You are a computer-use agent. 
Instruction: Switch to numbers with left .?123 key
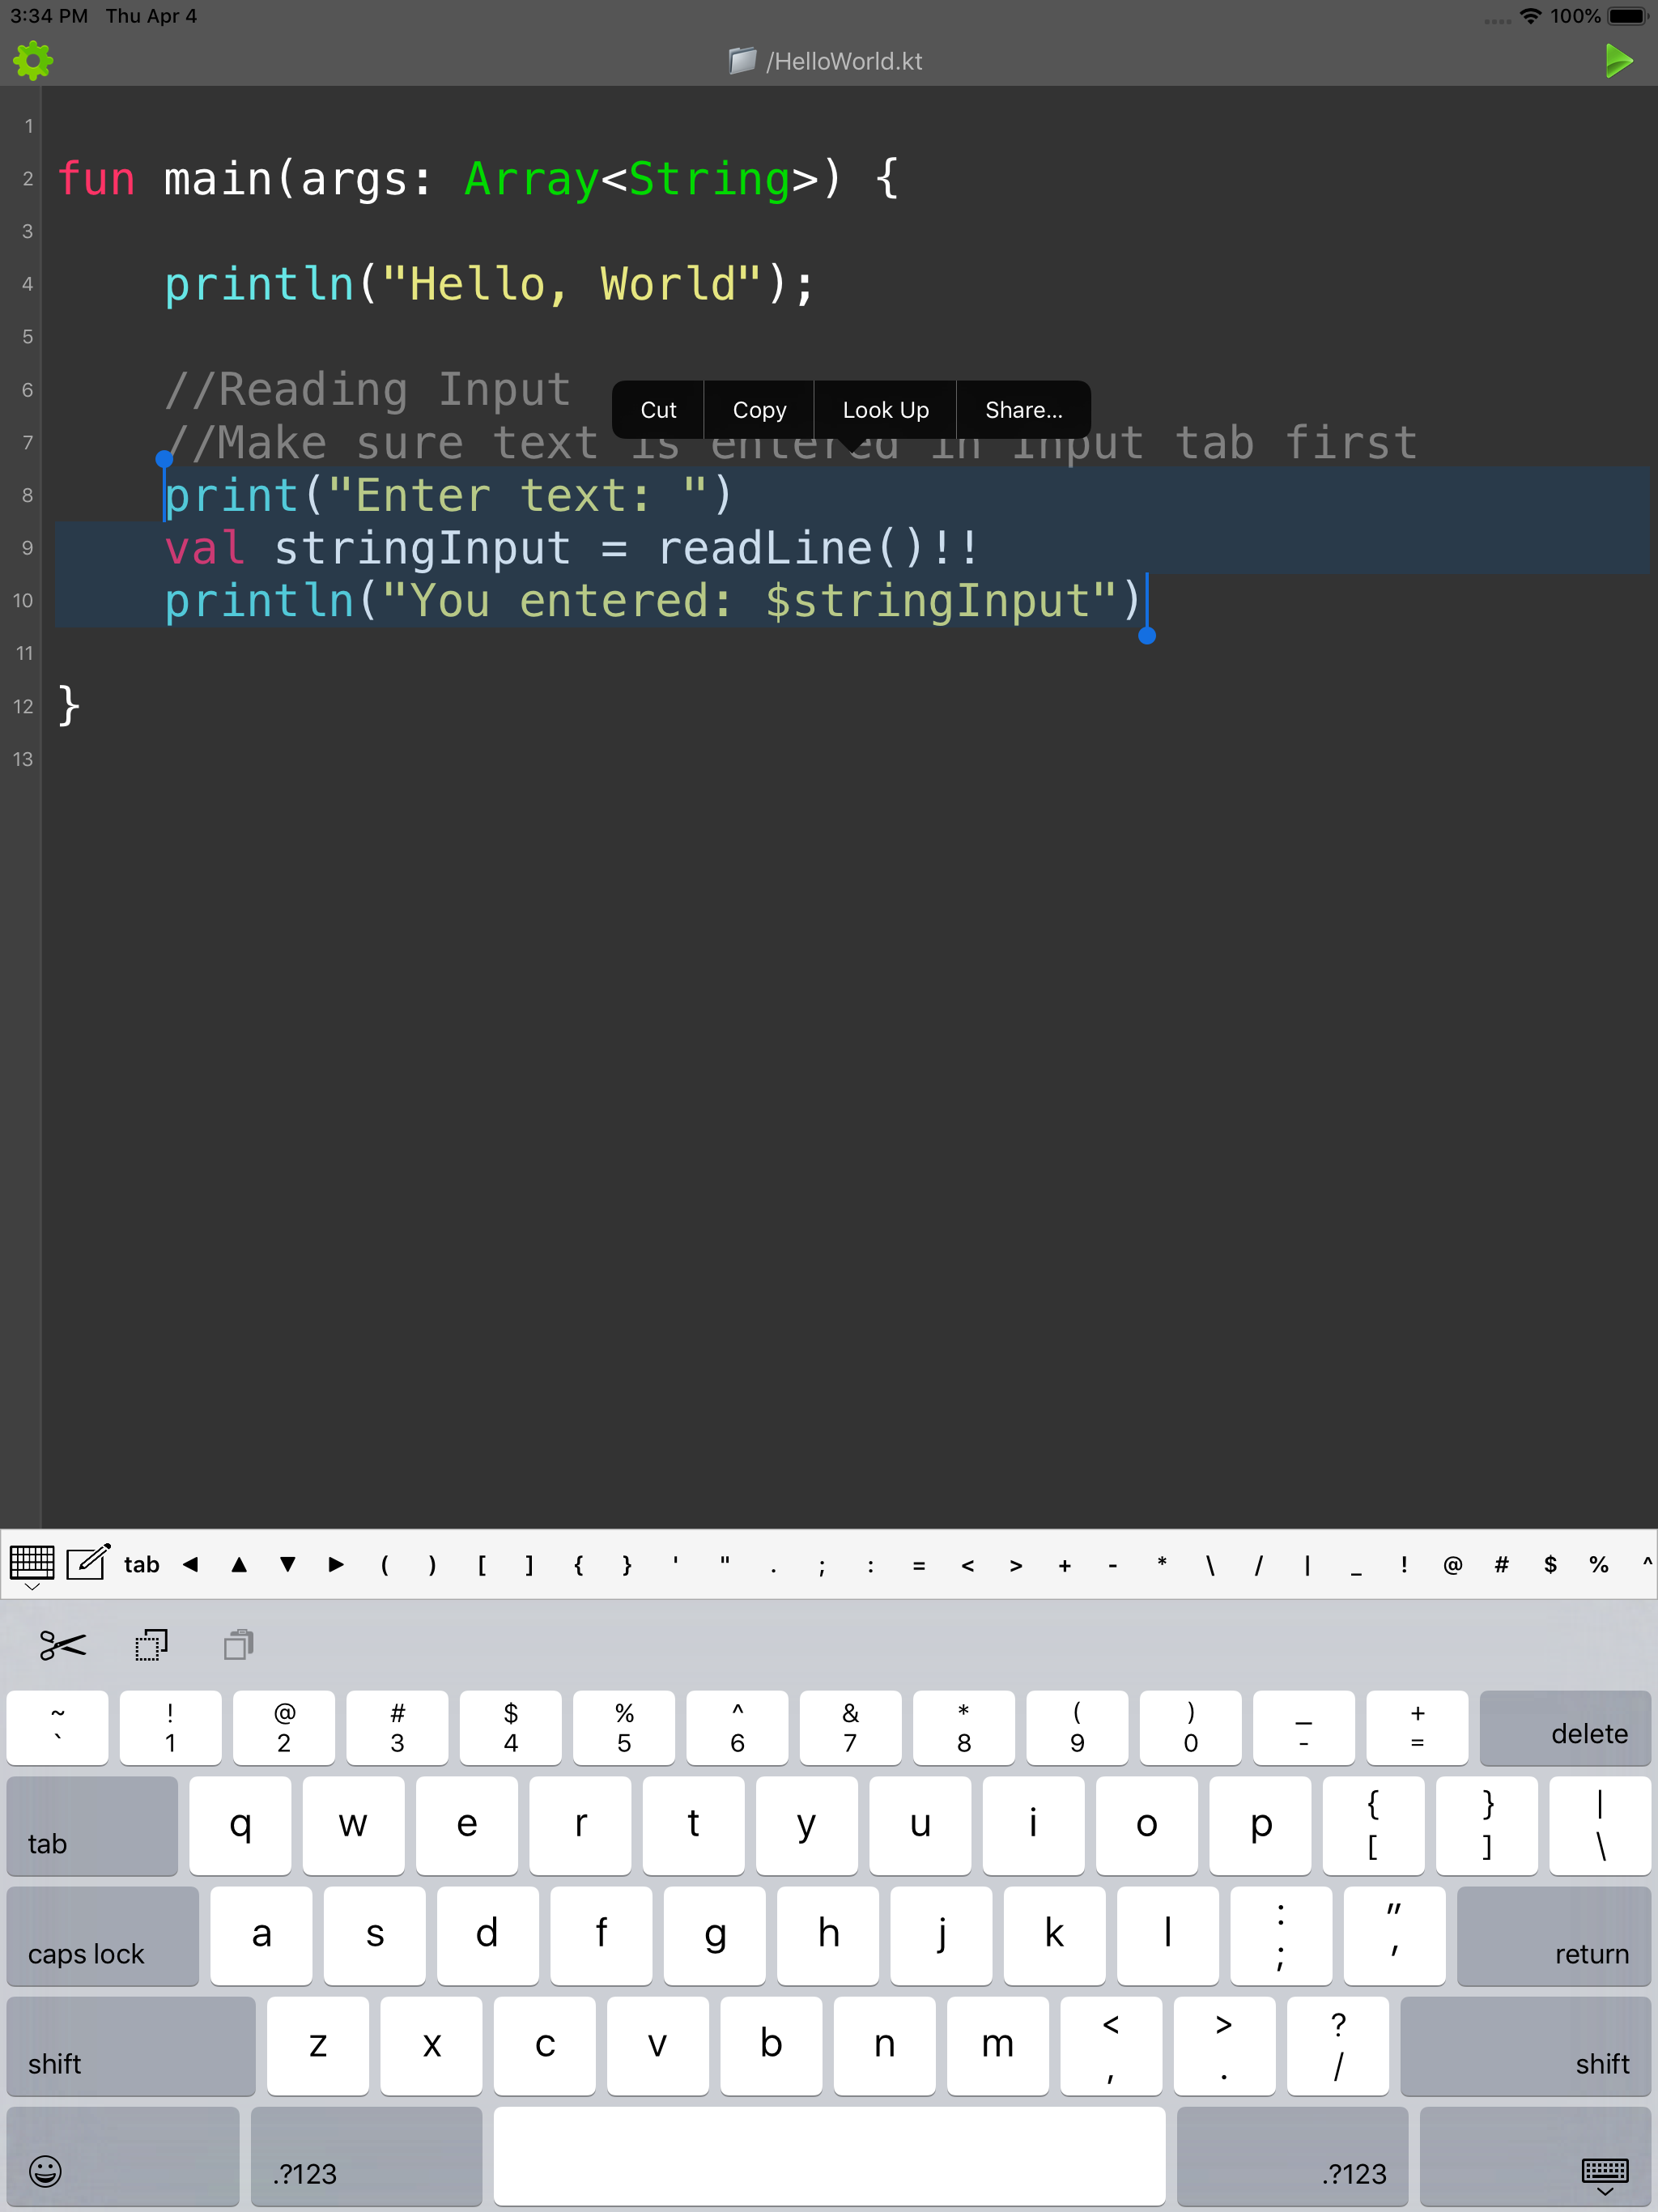[x=366, y=2156]
